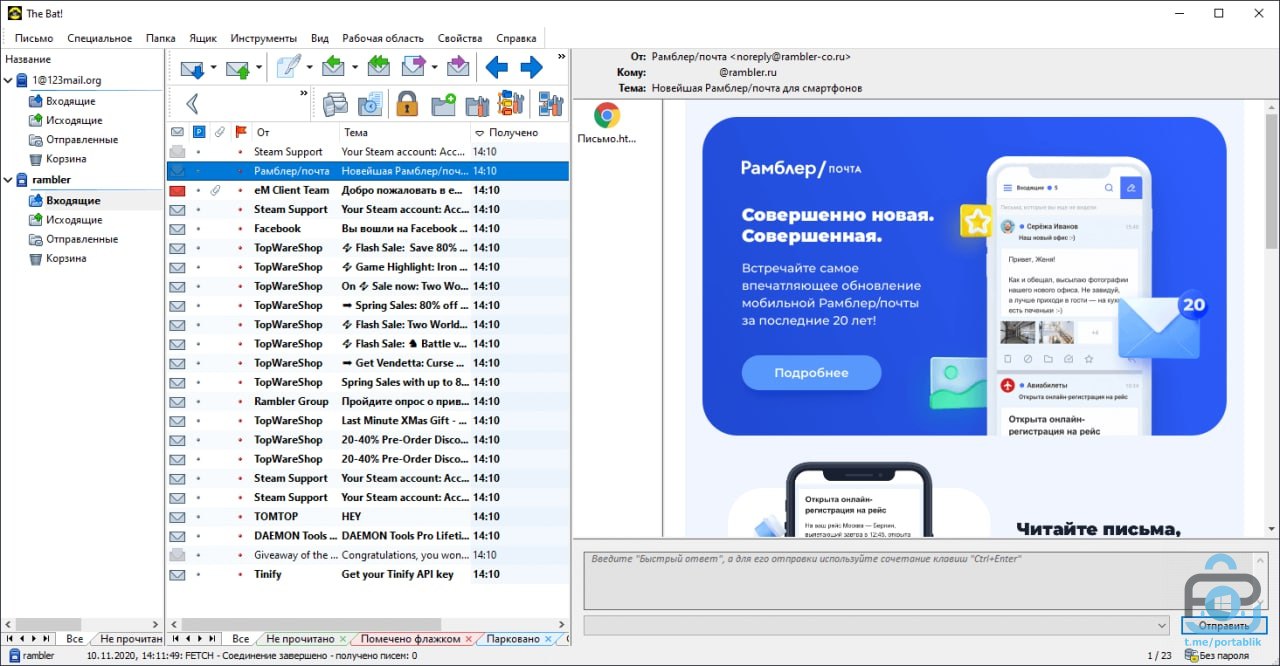Screen dimensions: 1280x666
Task: Click the padlock icon in the toolbar
Action: 406,103
